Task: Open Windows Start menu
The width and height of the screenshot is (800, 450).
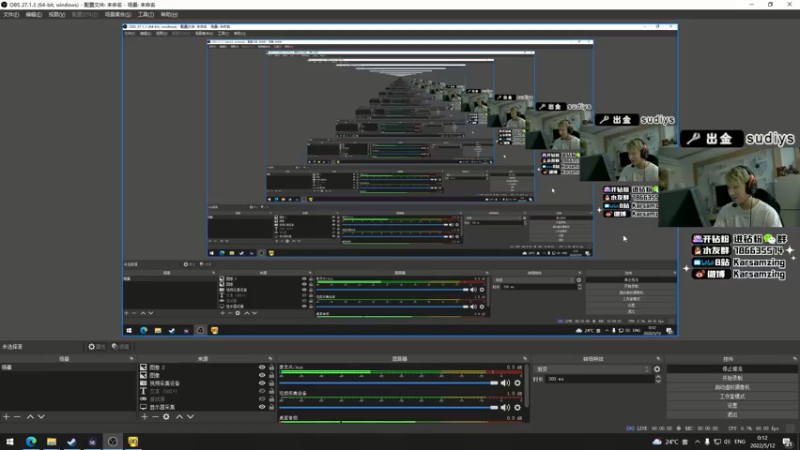Action: pyautogui.click(x=10, y=441)
